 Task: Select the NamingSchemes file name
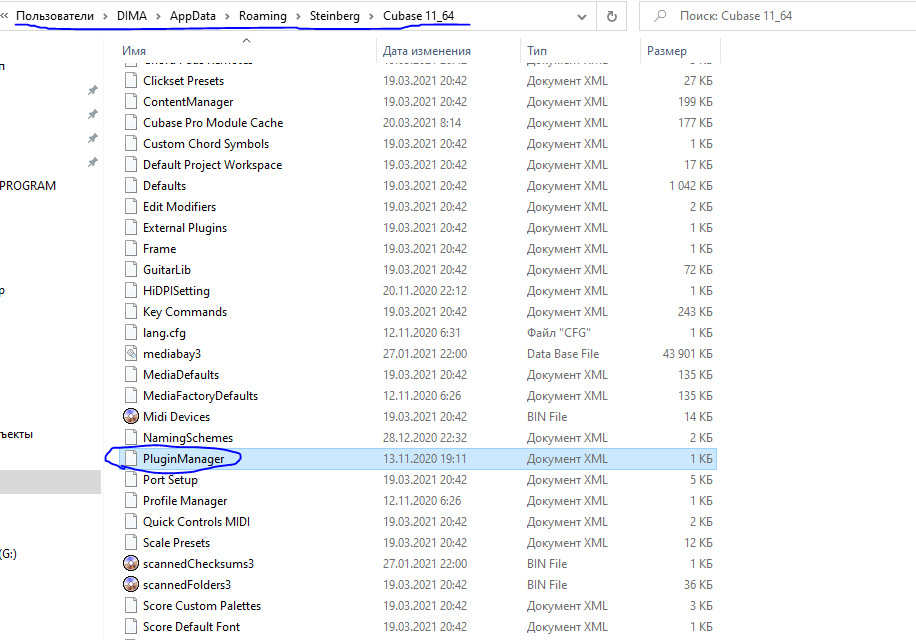click(188, 438)
